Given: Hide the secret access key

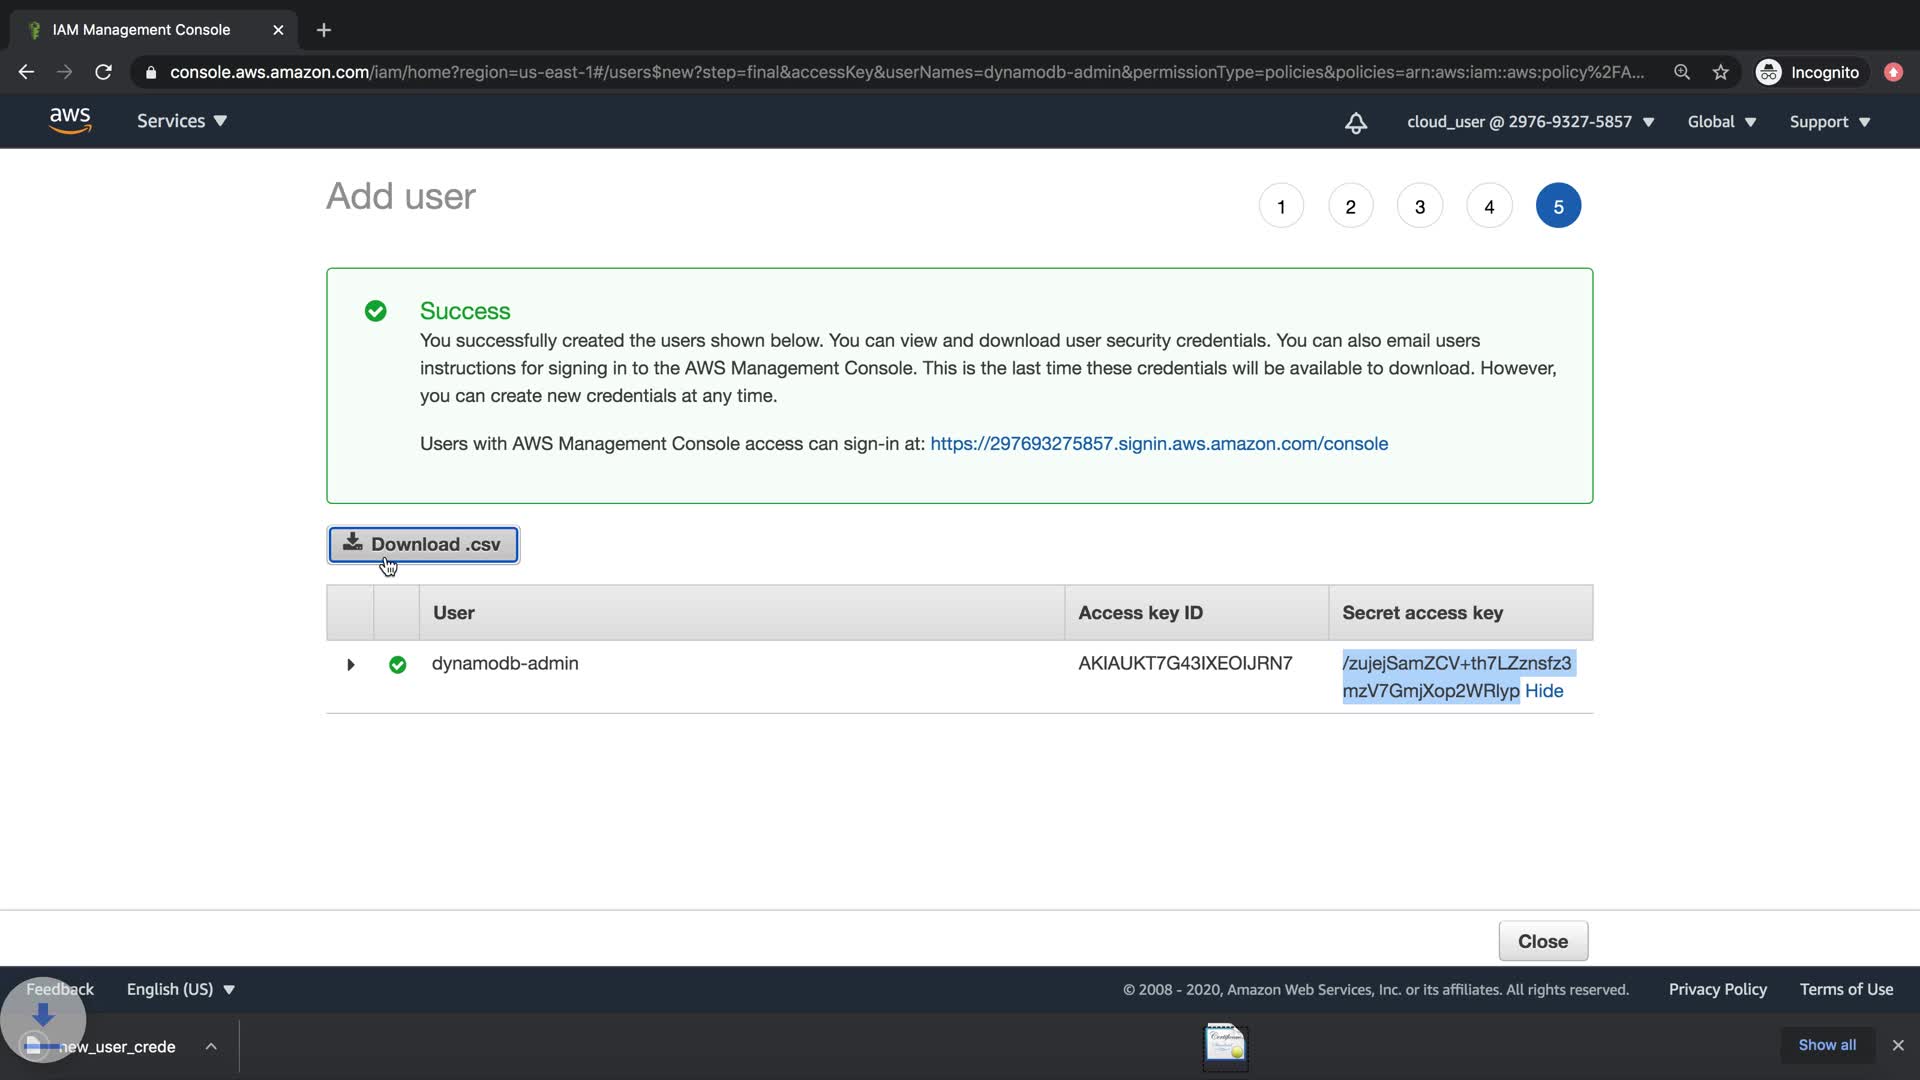Looking at the screenshot, I should click(1543, 691).
